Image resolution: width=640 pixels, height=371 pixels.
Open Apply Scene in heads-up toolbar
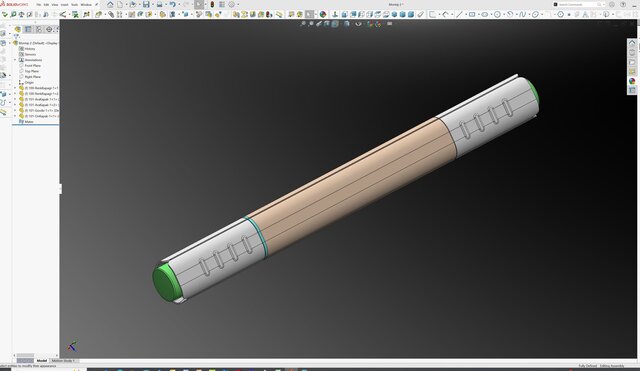point(378,24)
